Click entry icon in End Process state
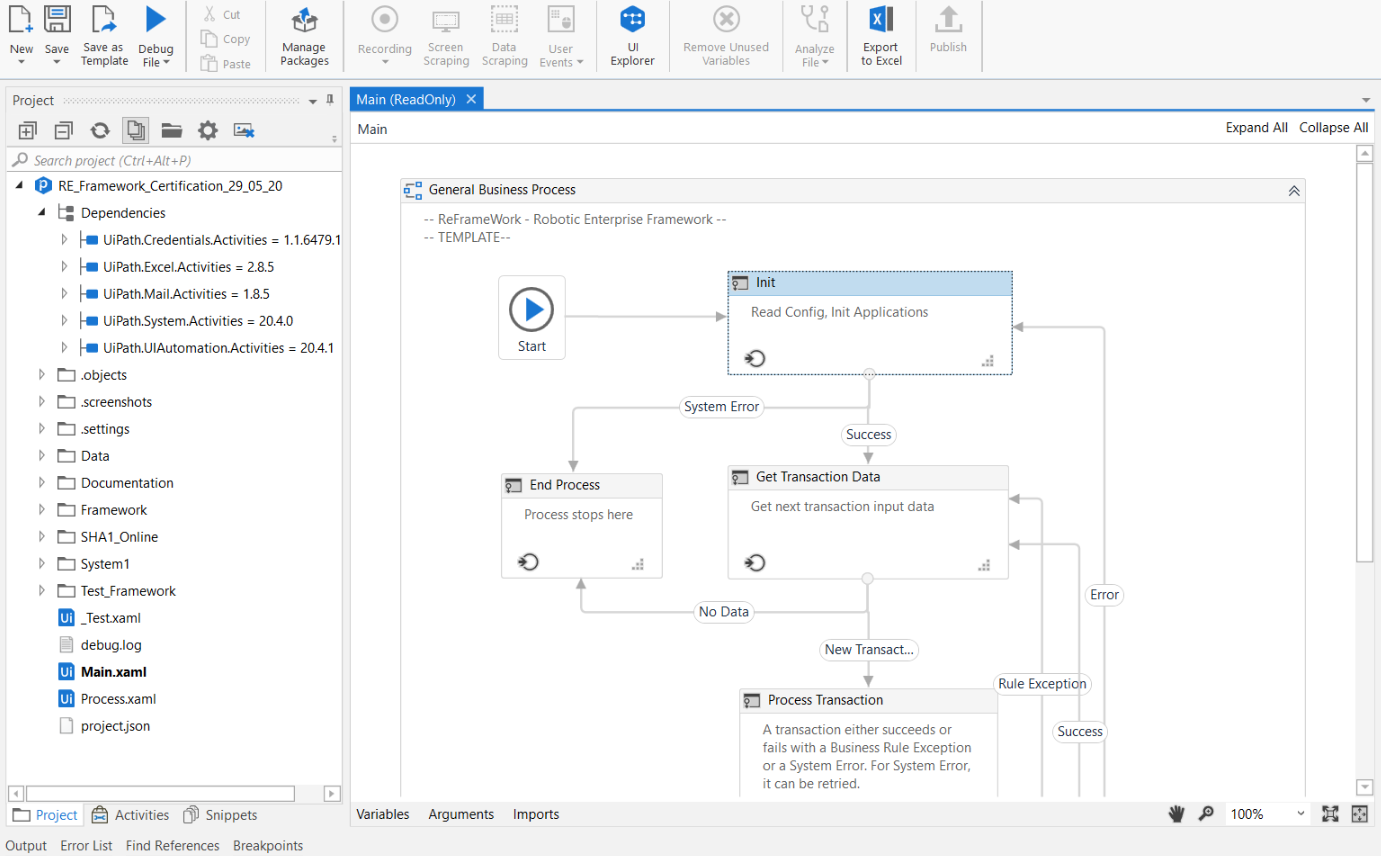Image resolution: width=1381 pixels, height=856 pixels. (529, 562)
